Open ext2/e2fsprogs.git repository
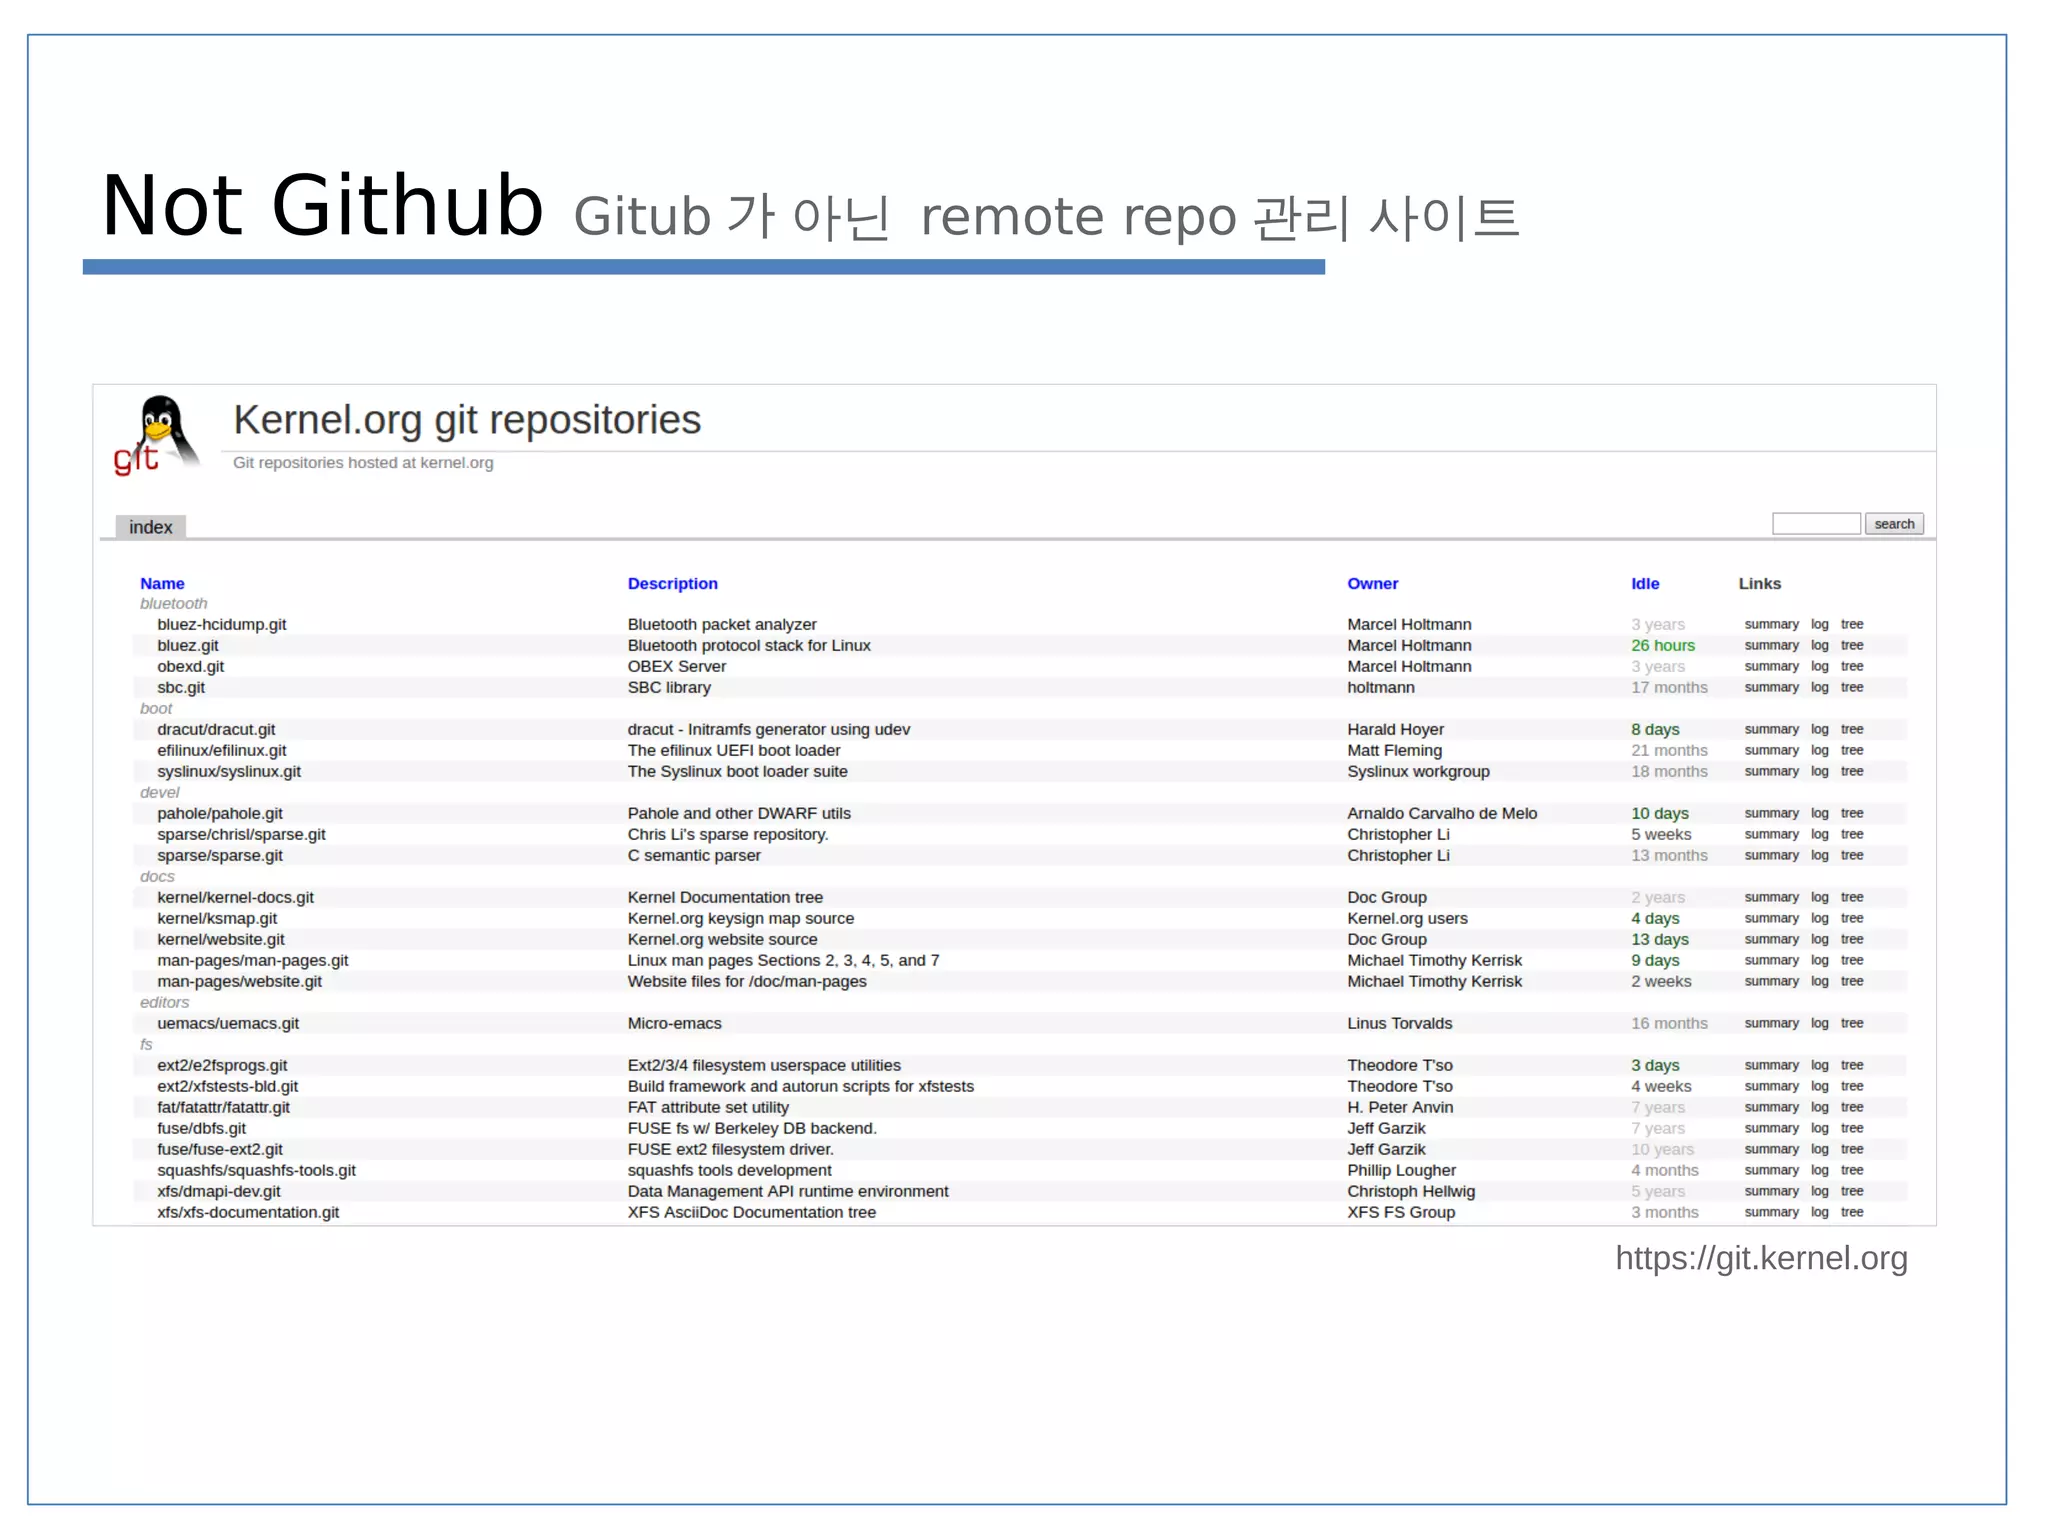Viewport: 2048px width, 1535px height. 222,1066
